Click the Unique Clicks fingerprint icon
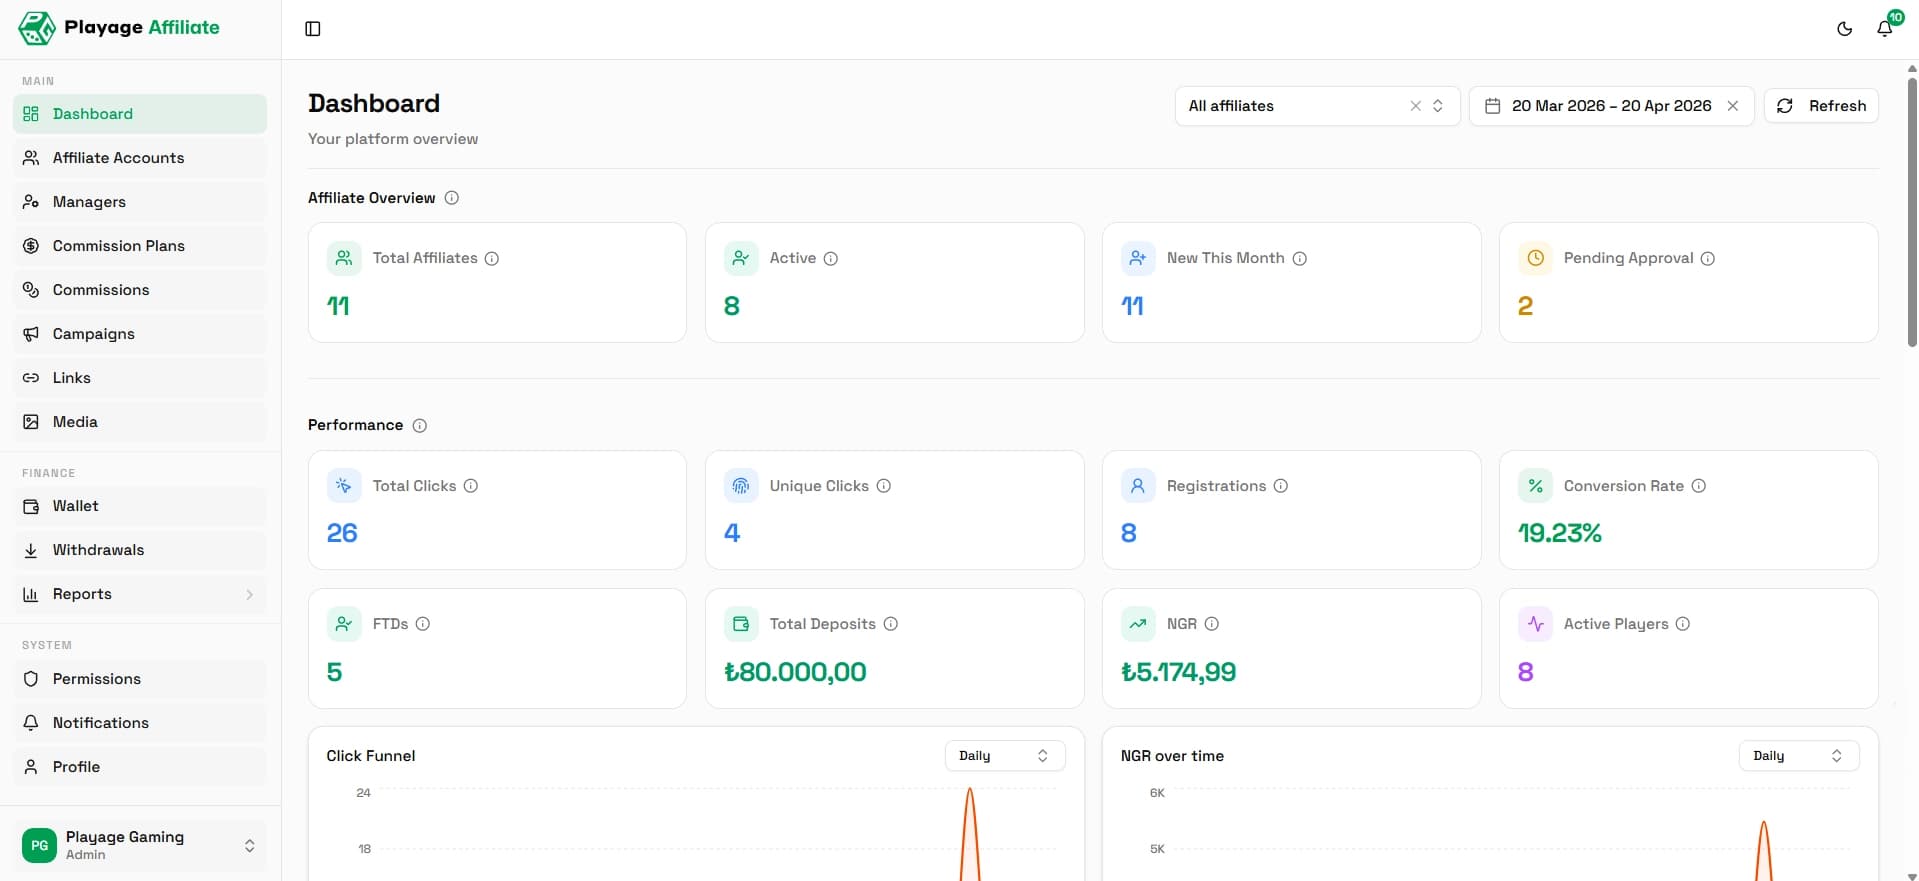Screen dimensions: 1919x881 [x=741, y=486]
